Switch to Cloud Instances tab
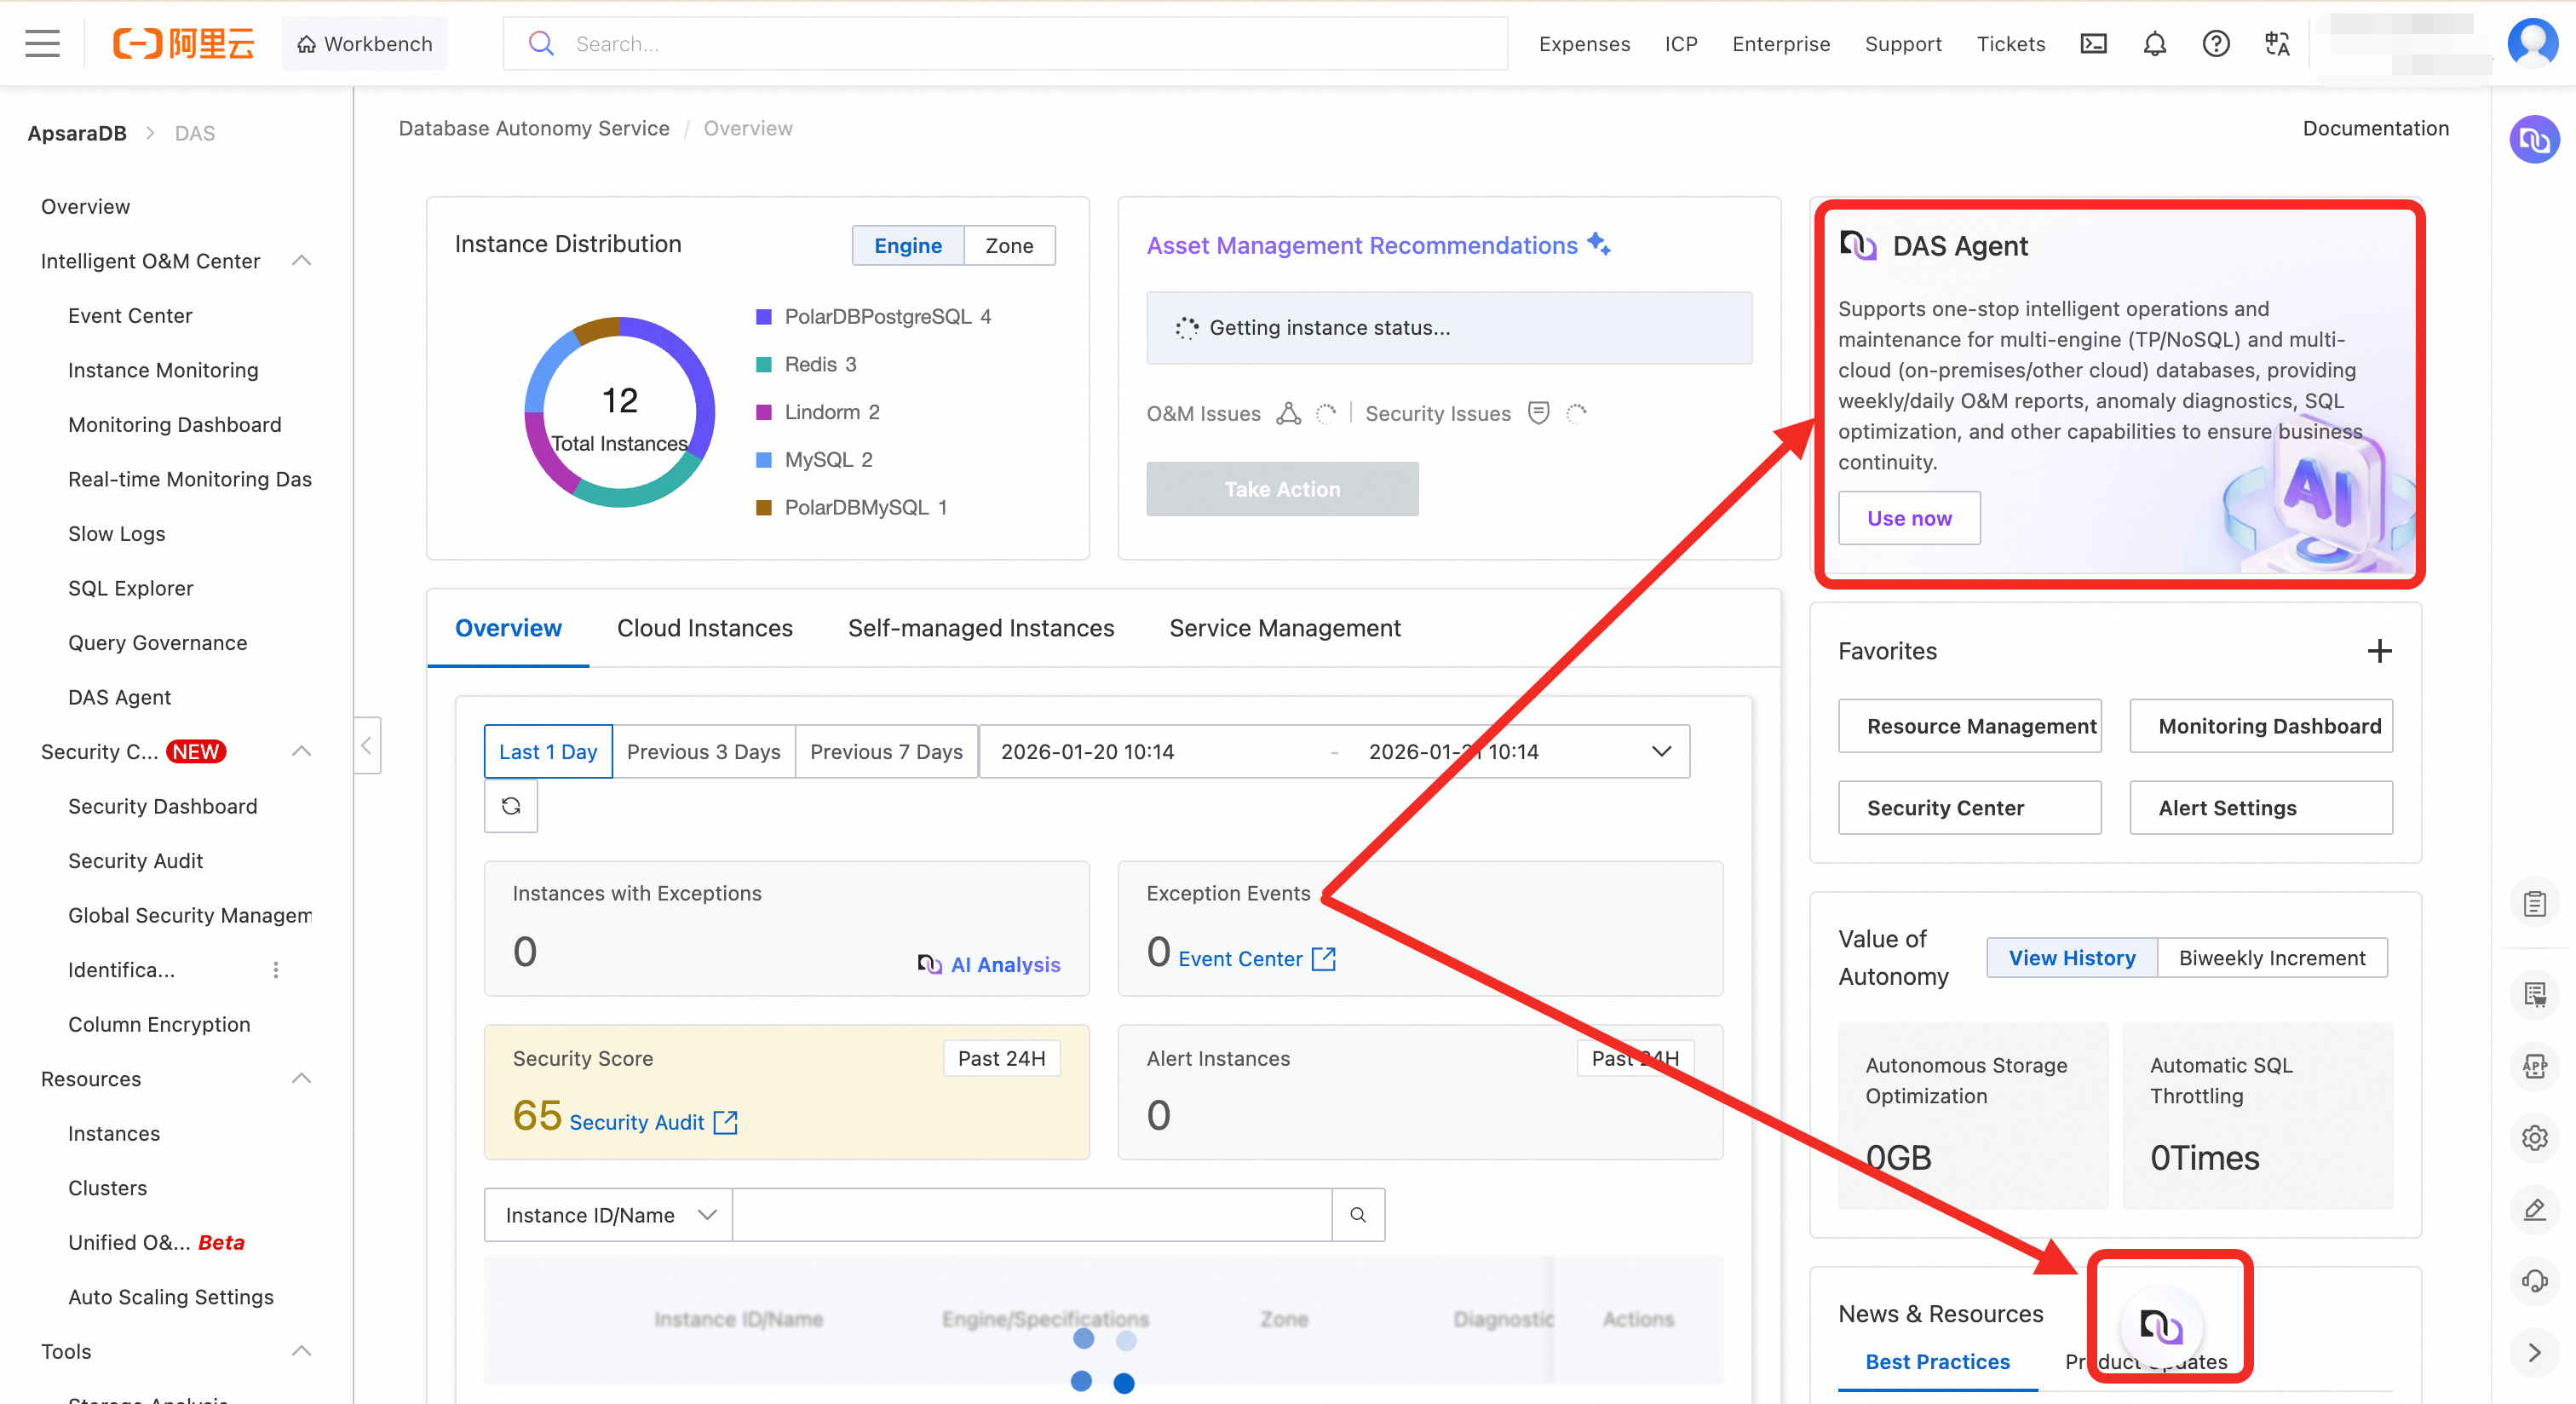This screenshot has height=1404, width=2576. point(704,628)
